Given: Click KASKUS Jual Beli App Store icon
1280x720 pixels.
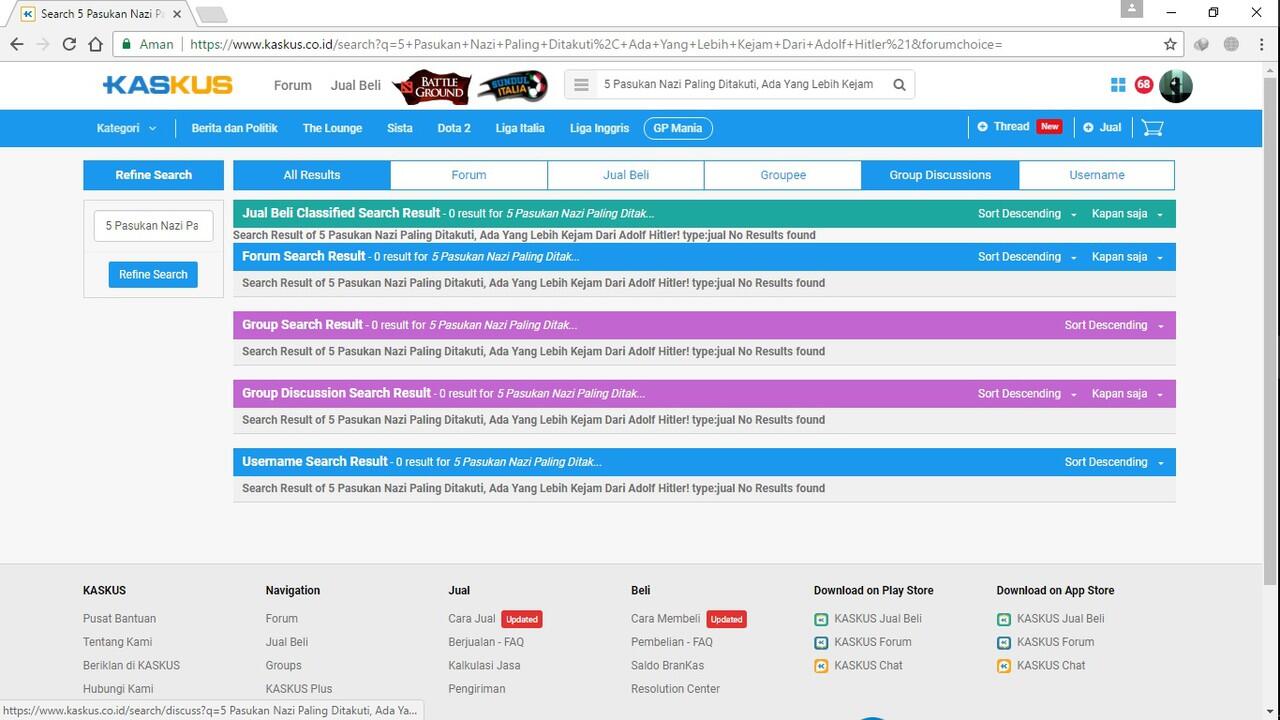Looking at the screenshot, I should point(1004,619).
